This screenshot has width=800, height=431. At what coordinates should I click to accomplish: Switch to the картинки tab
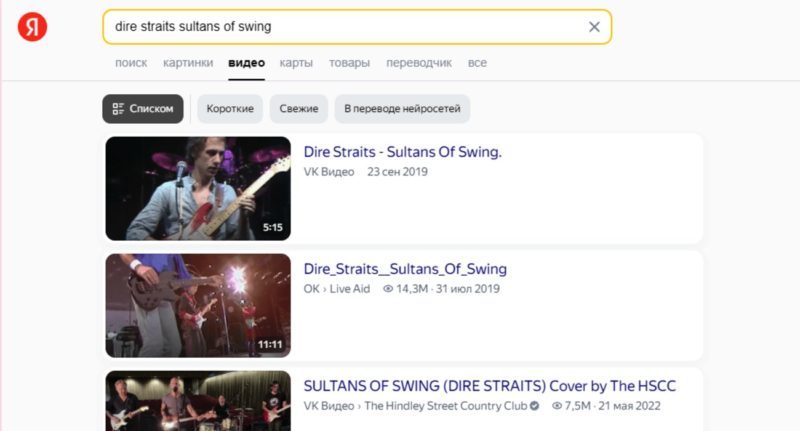point(188,63)
